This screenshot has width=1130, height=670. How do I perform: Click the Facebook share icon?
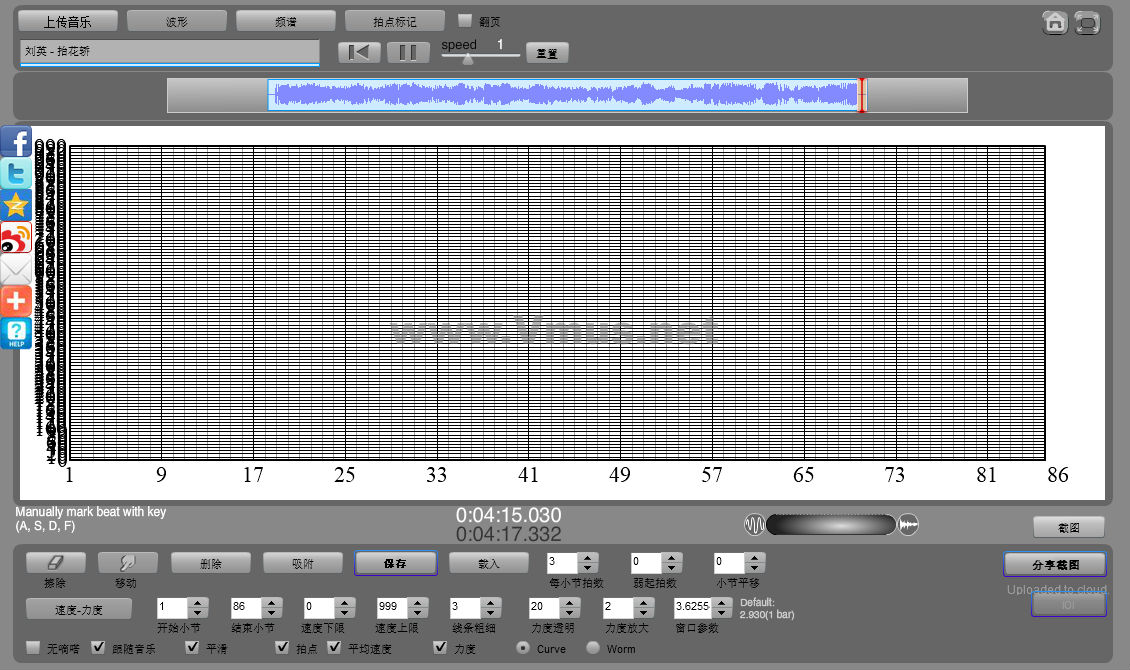tap(16, 141)
